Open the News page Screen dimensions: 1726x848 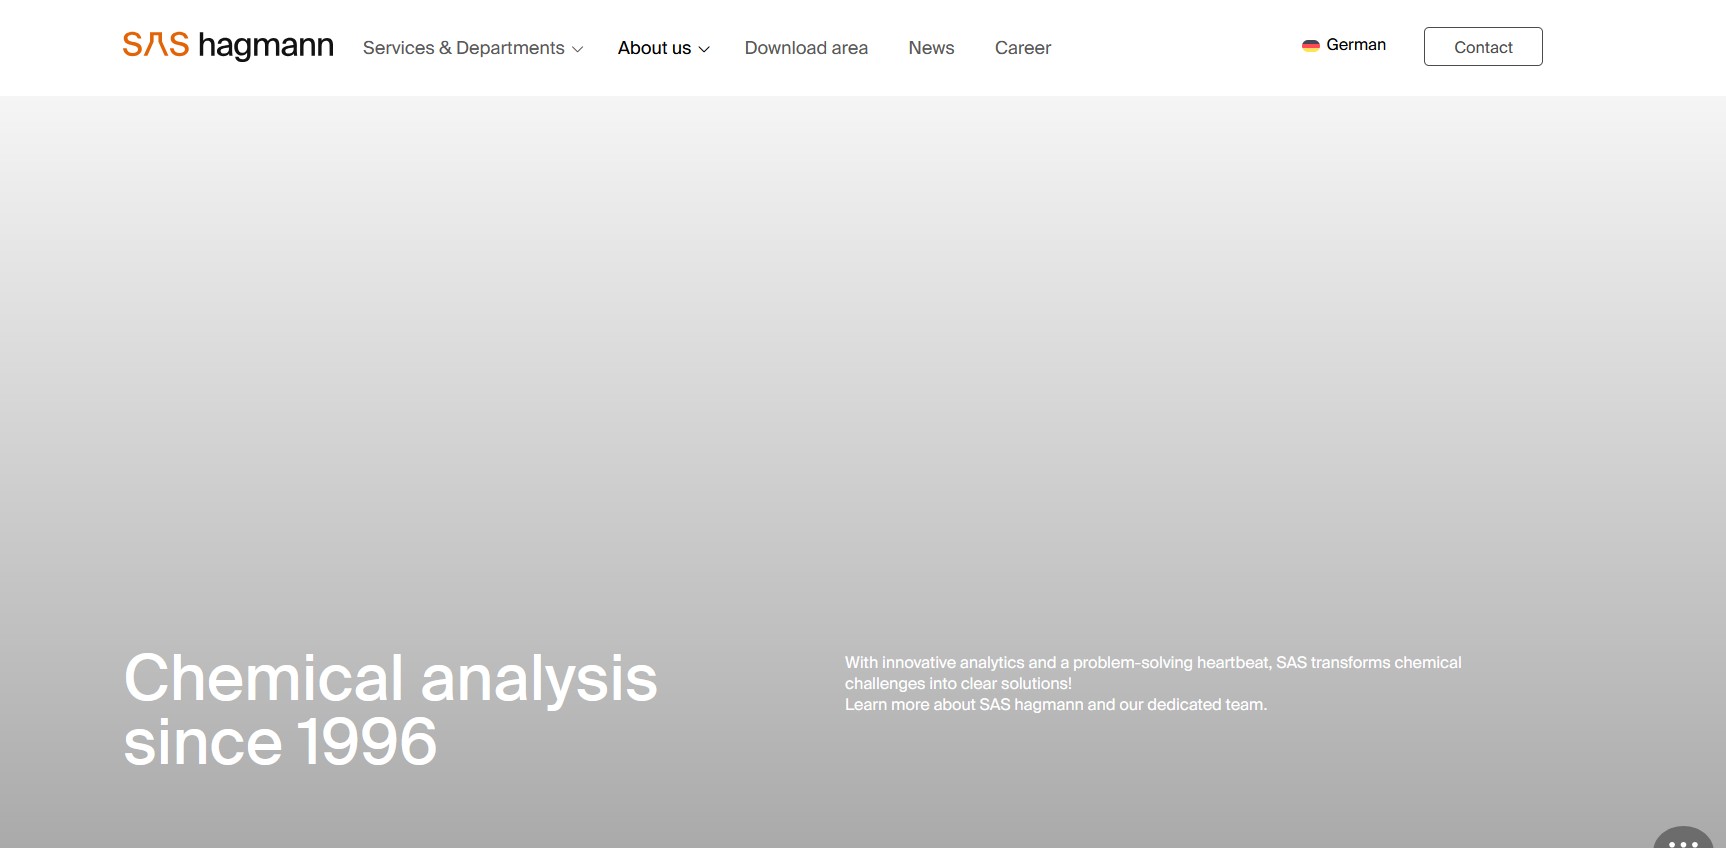[x=931, y=48]
